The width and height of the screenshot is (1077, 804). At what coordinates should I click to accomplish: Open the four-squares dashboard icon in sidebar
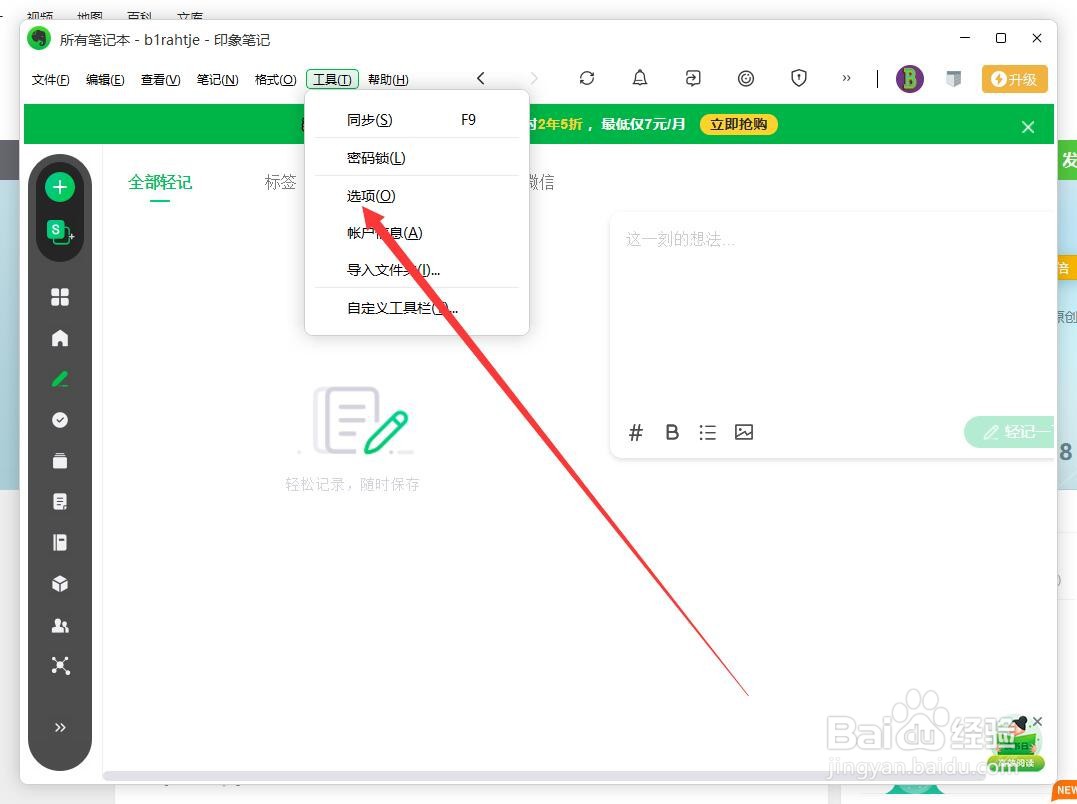click(60, 297)
